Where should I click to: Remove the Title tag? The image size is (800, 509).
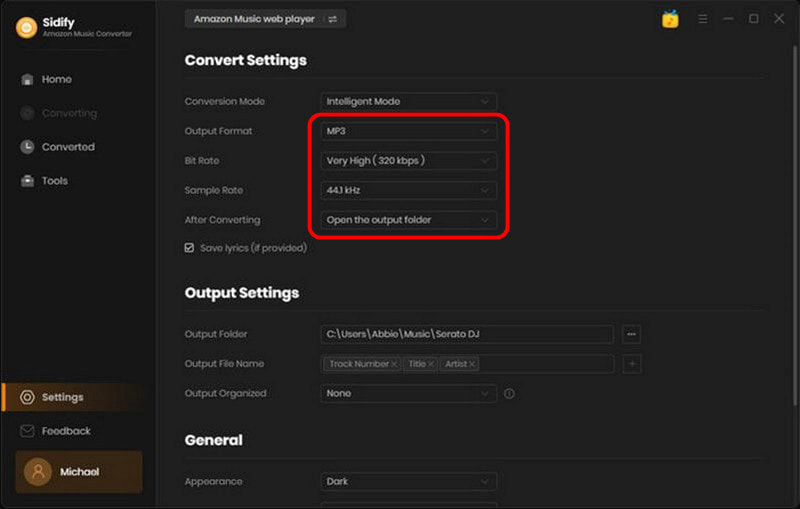(x=431, y=364)
